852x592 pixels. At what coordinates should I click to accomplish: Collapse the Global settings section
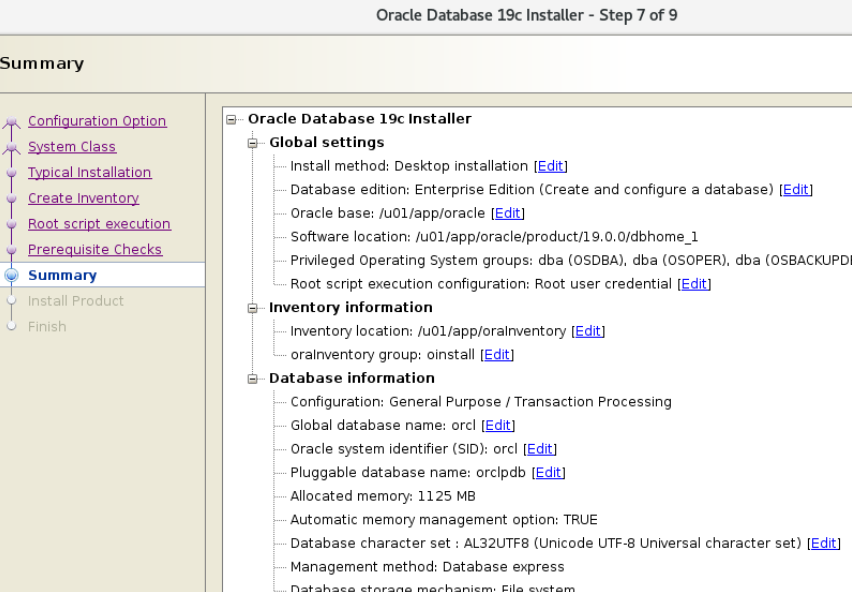point(252,142)
